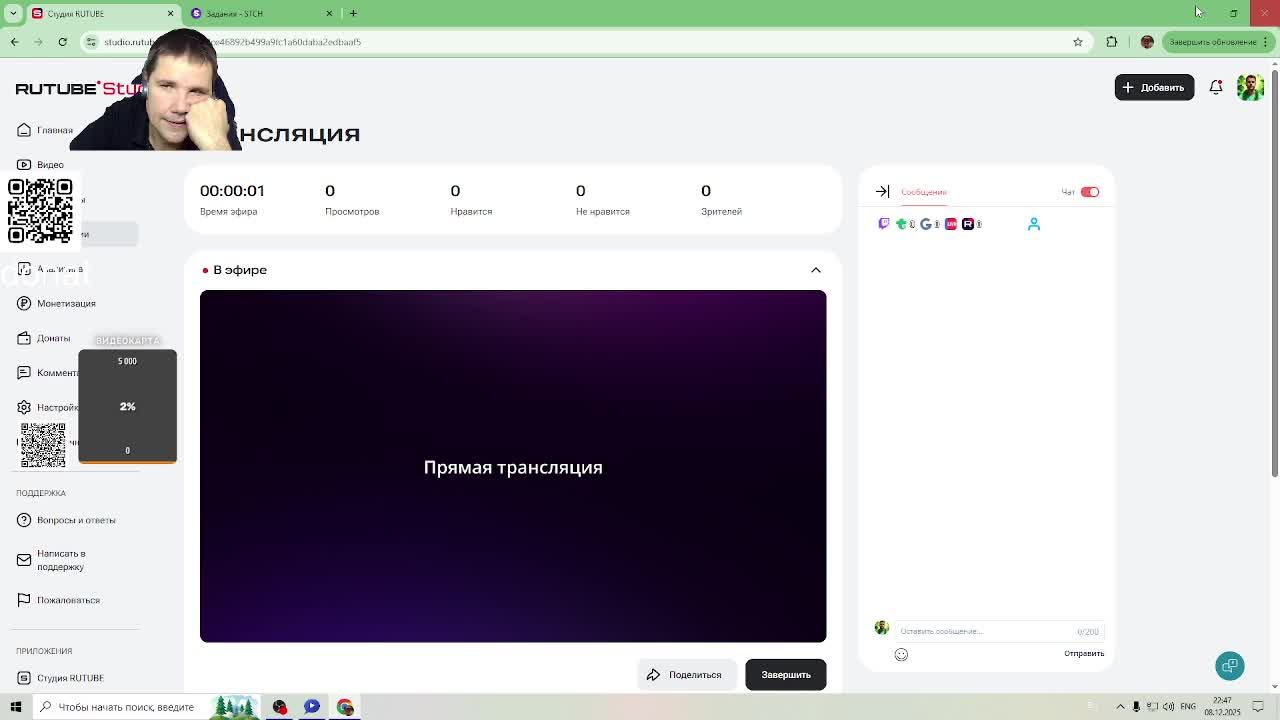This screenshot has width=1280, height=720.
Task: Show hidden system tray icons
Action: coord(1121,707)
